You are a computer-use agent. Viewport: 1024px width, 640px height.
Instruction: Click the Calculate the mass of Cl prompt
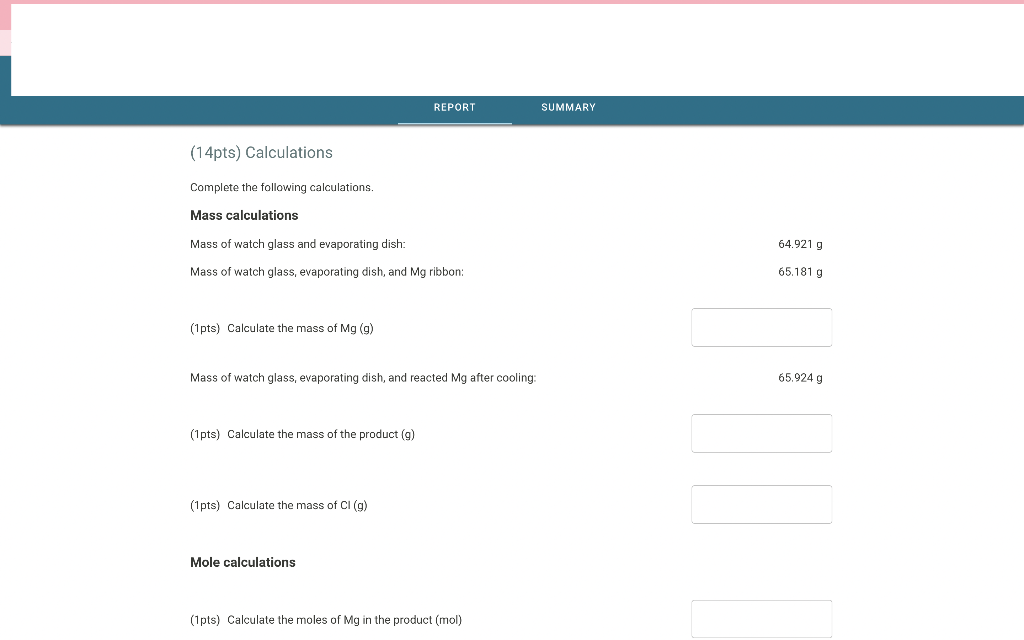277,505
